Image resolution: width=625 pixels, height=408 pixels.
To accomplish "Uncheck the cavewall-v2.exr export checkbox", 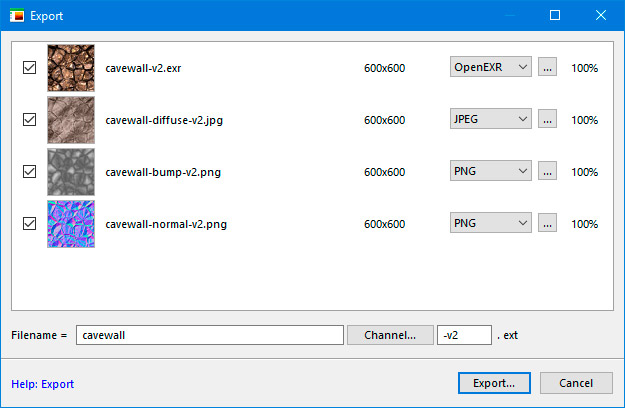I will coord(29,68).
